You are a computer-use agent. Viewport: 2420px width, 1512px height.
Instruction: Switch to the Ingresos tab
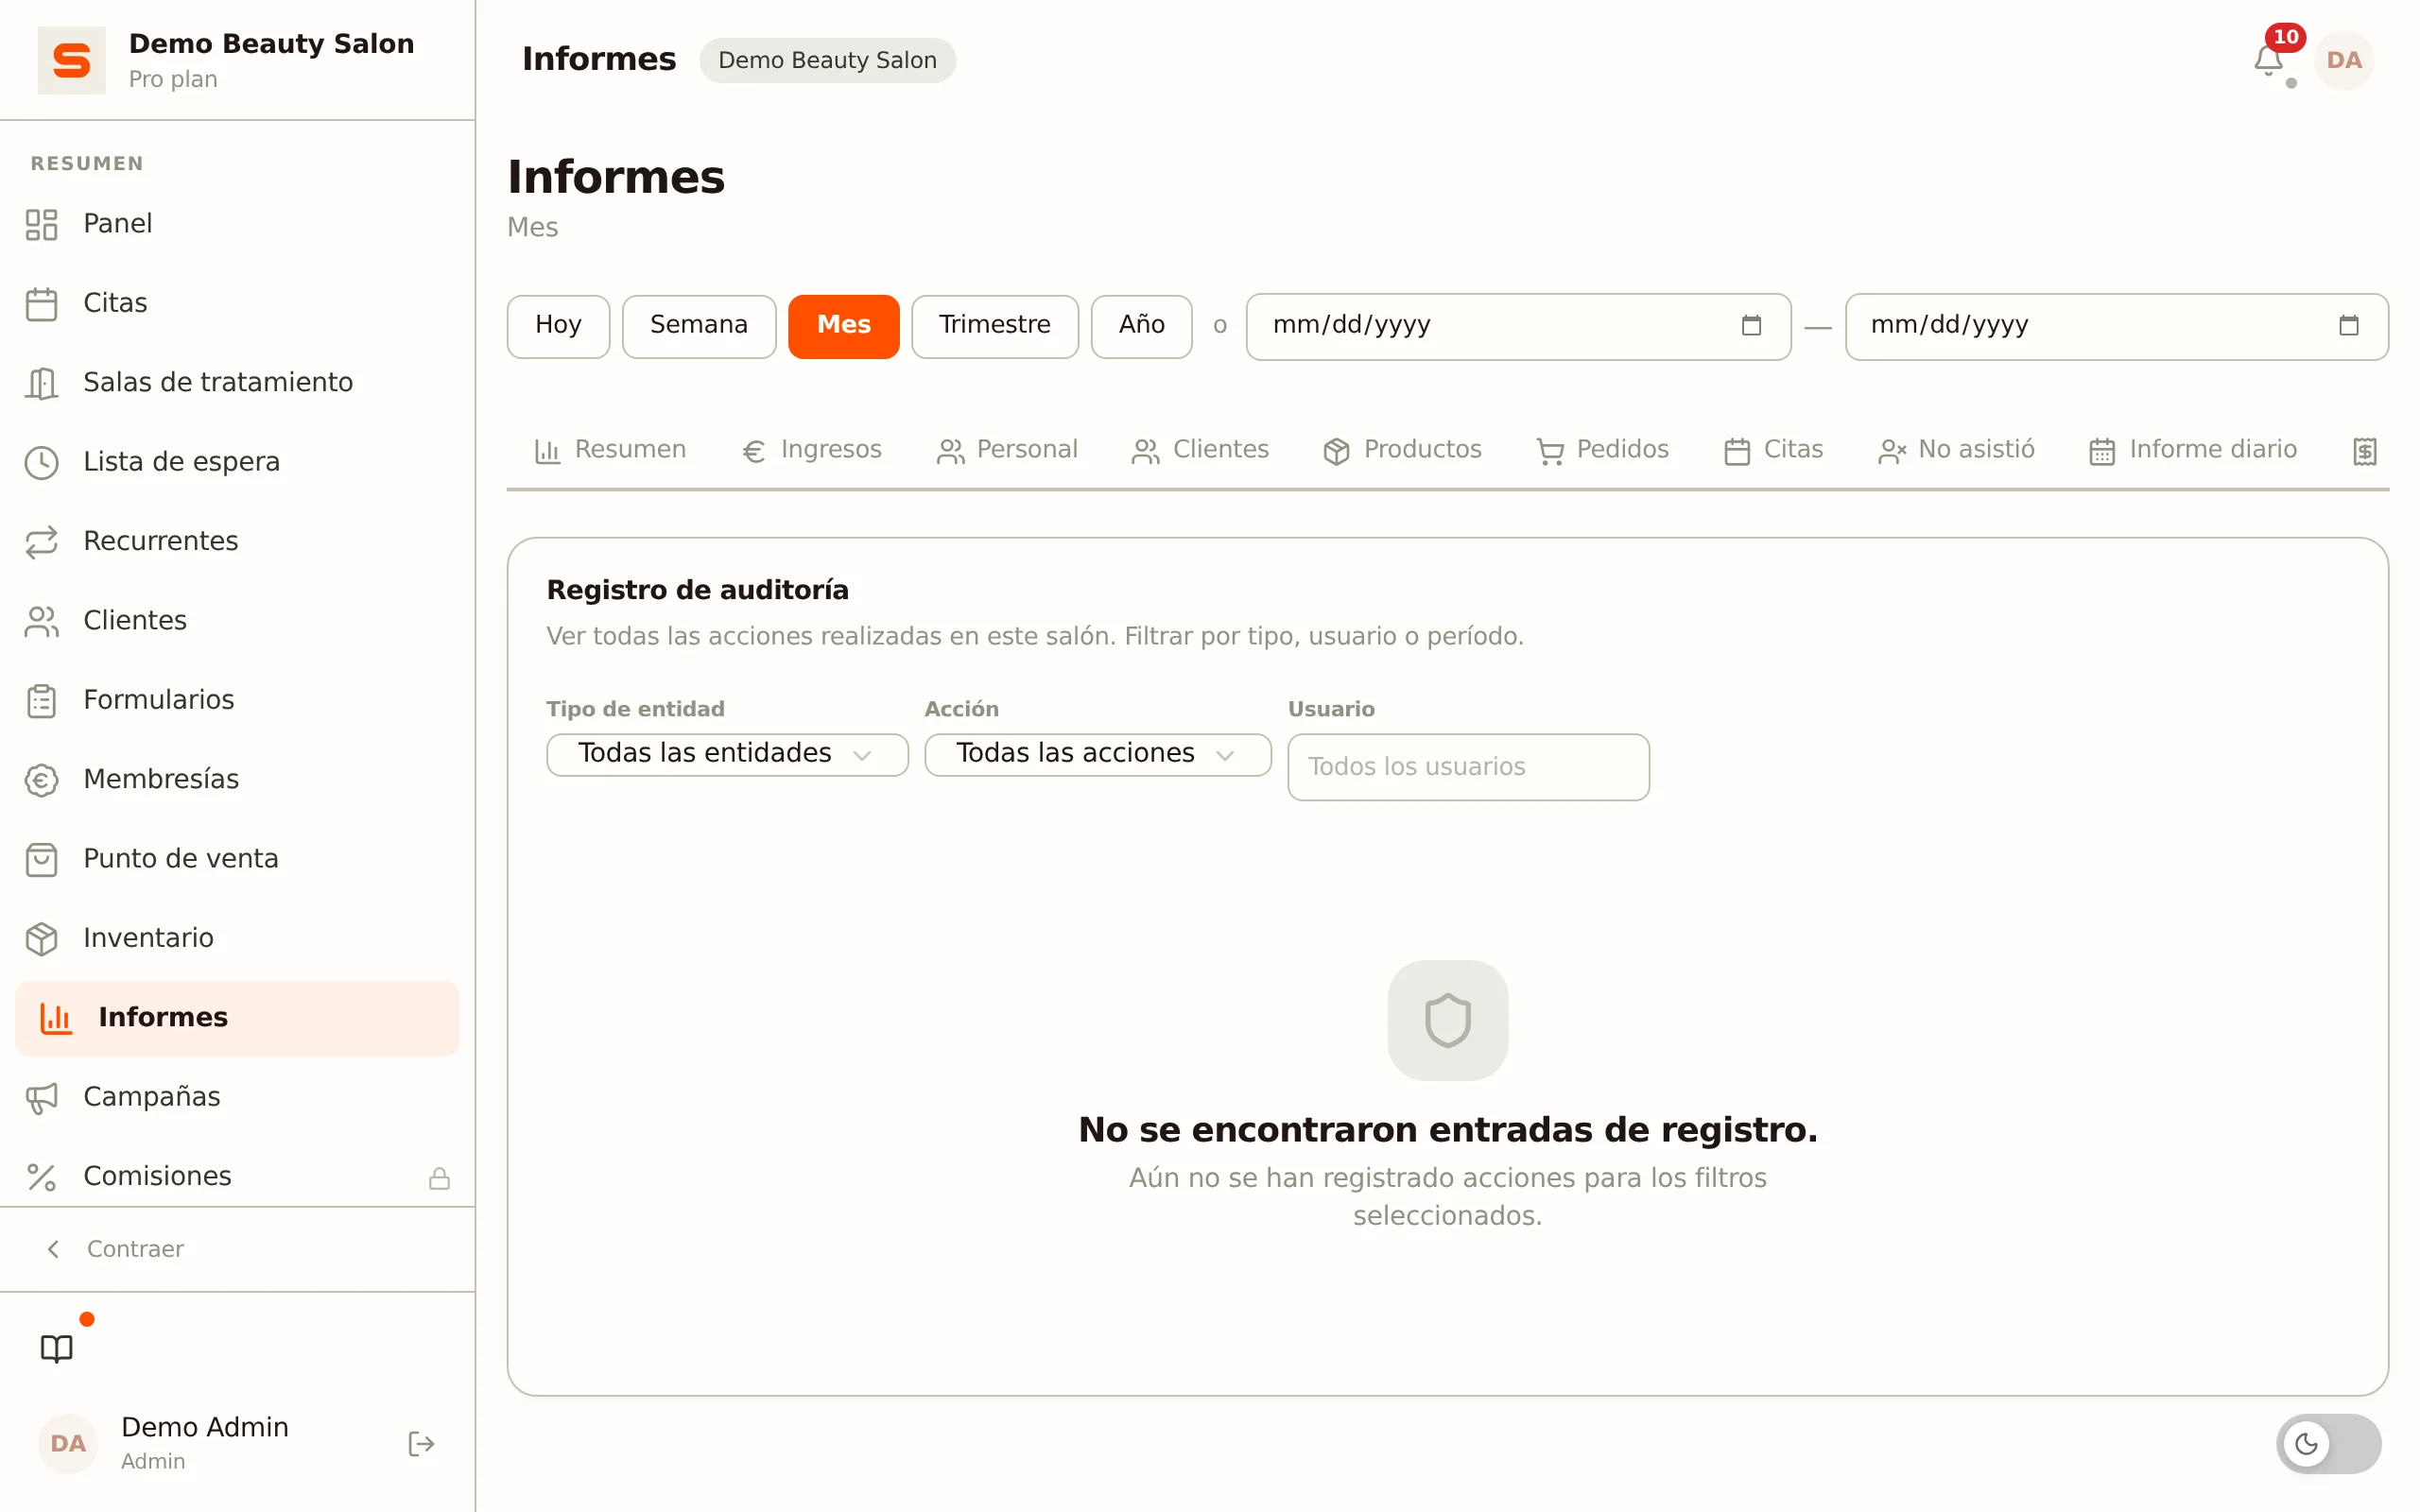click(811, 450)
